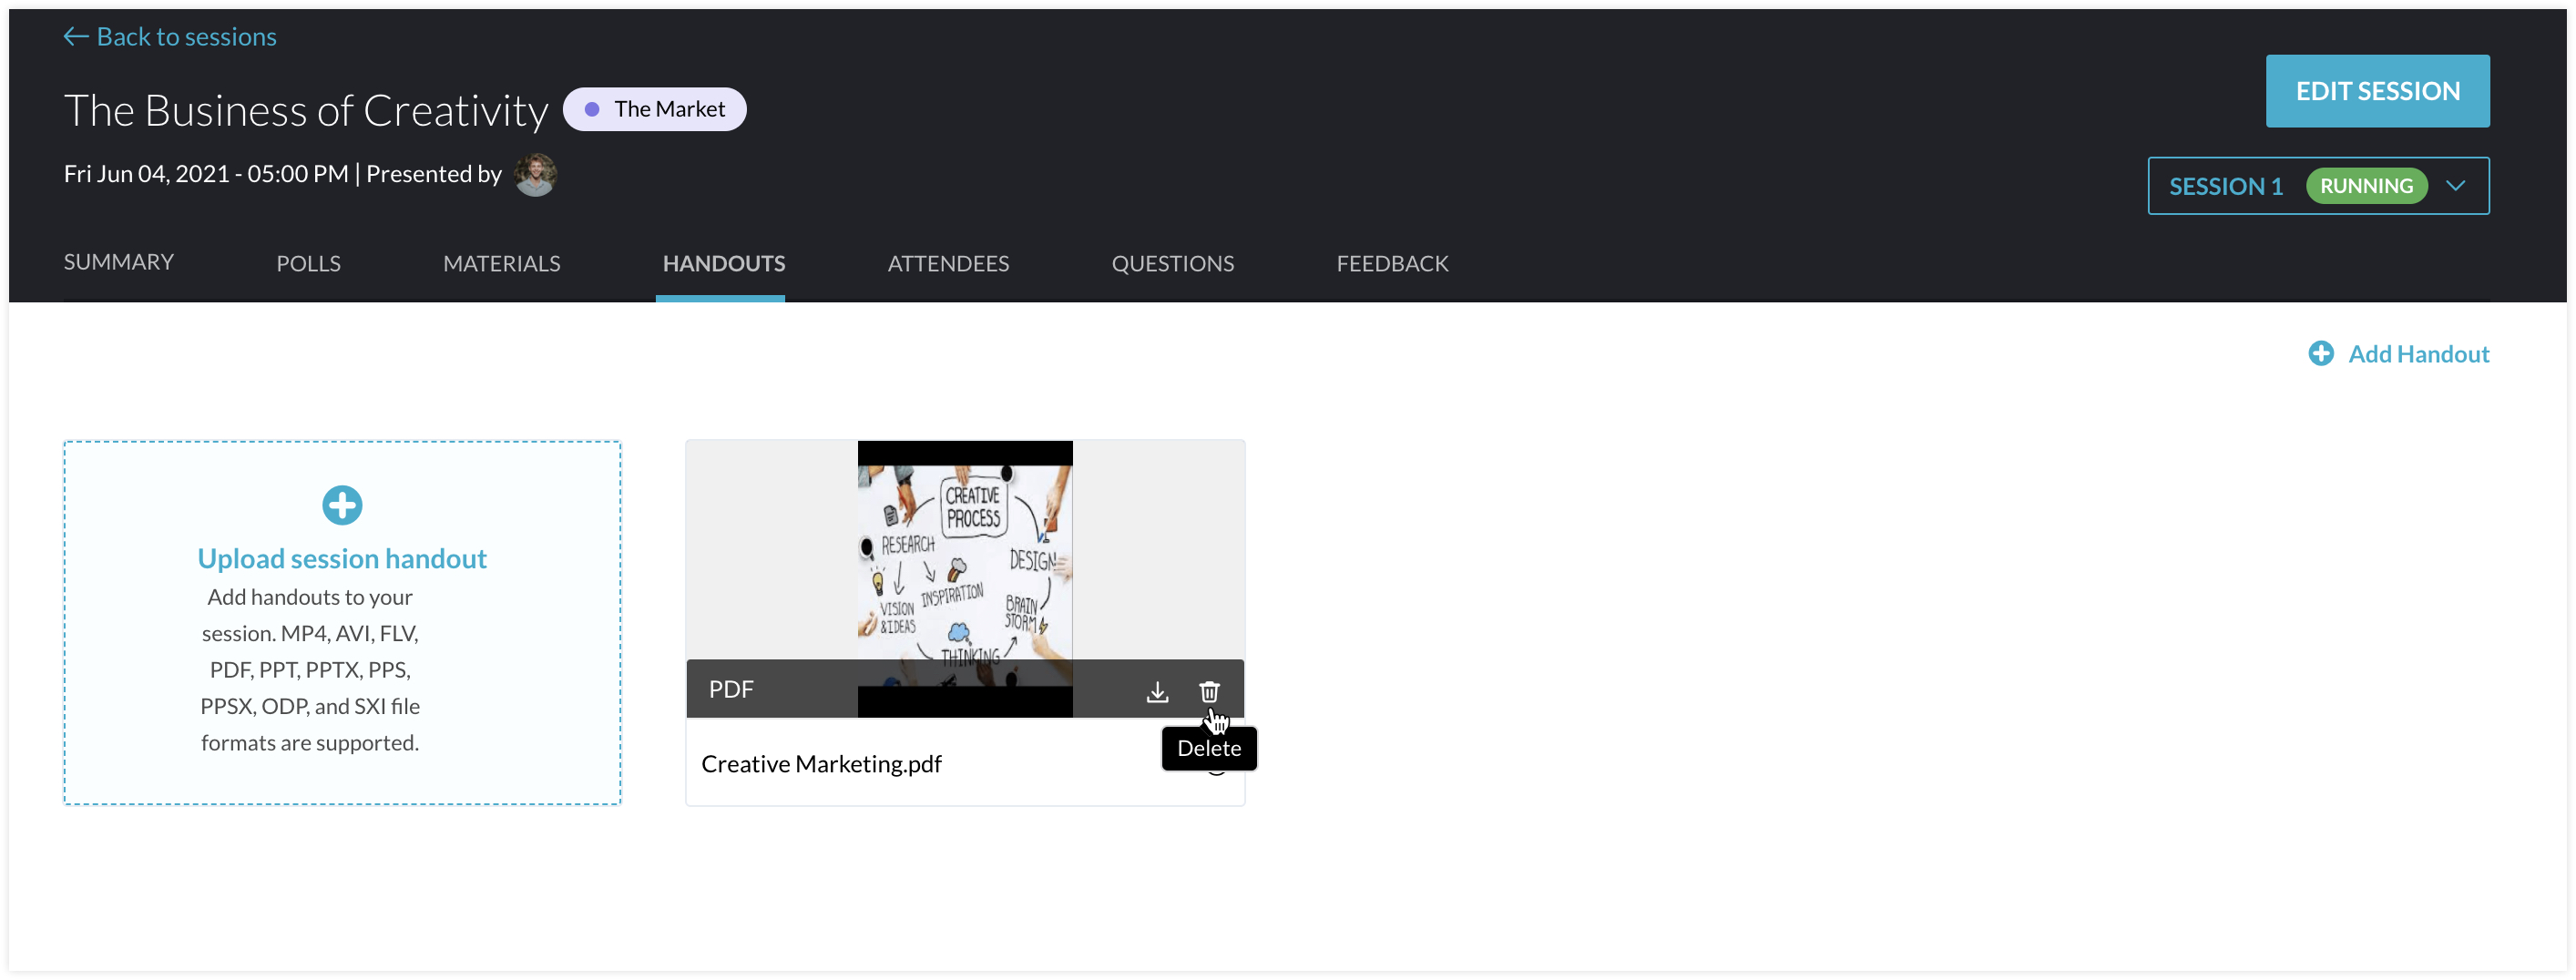
Task: Download the Creative Marketing.pdf handout
Action: click(1157, 691)
